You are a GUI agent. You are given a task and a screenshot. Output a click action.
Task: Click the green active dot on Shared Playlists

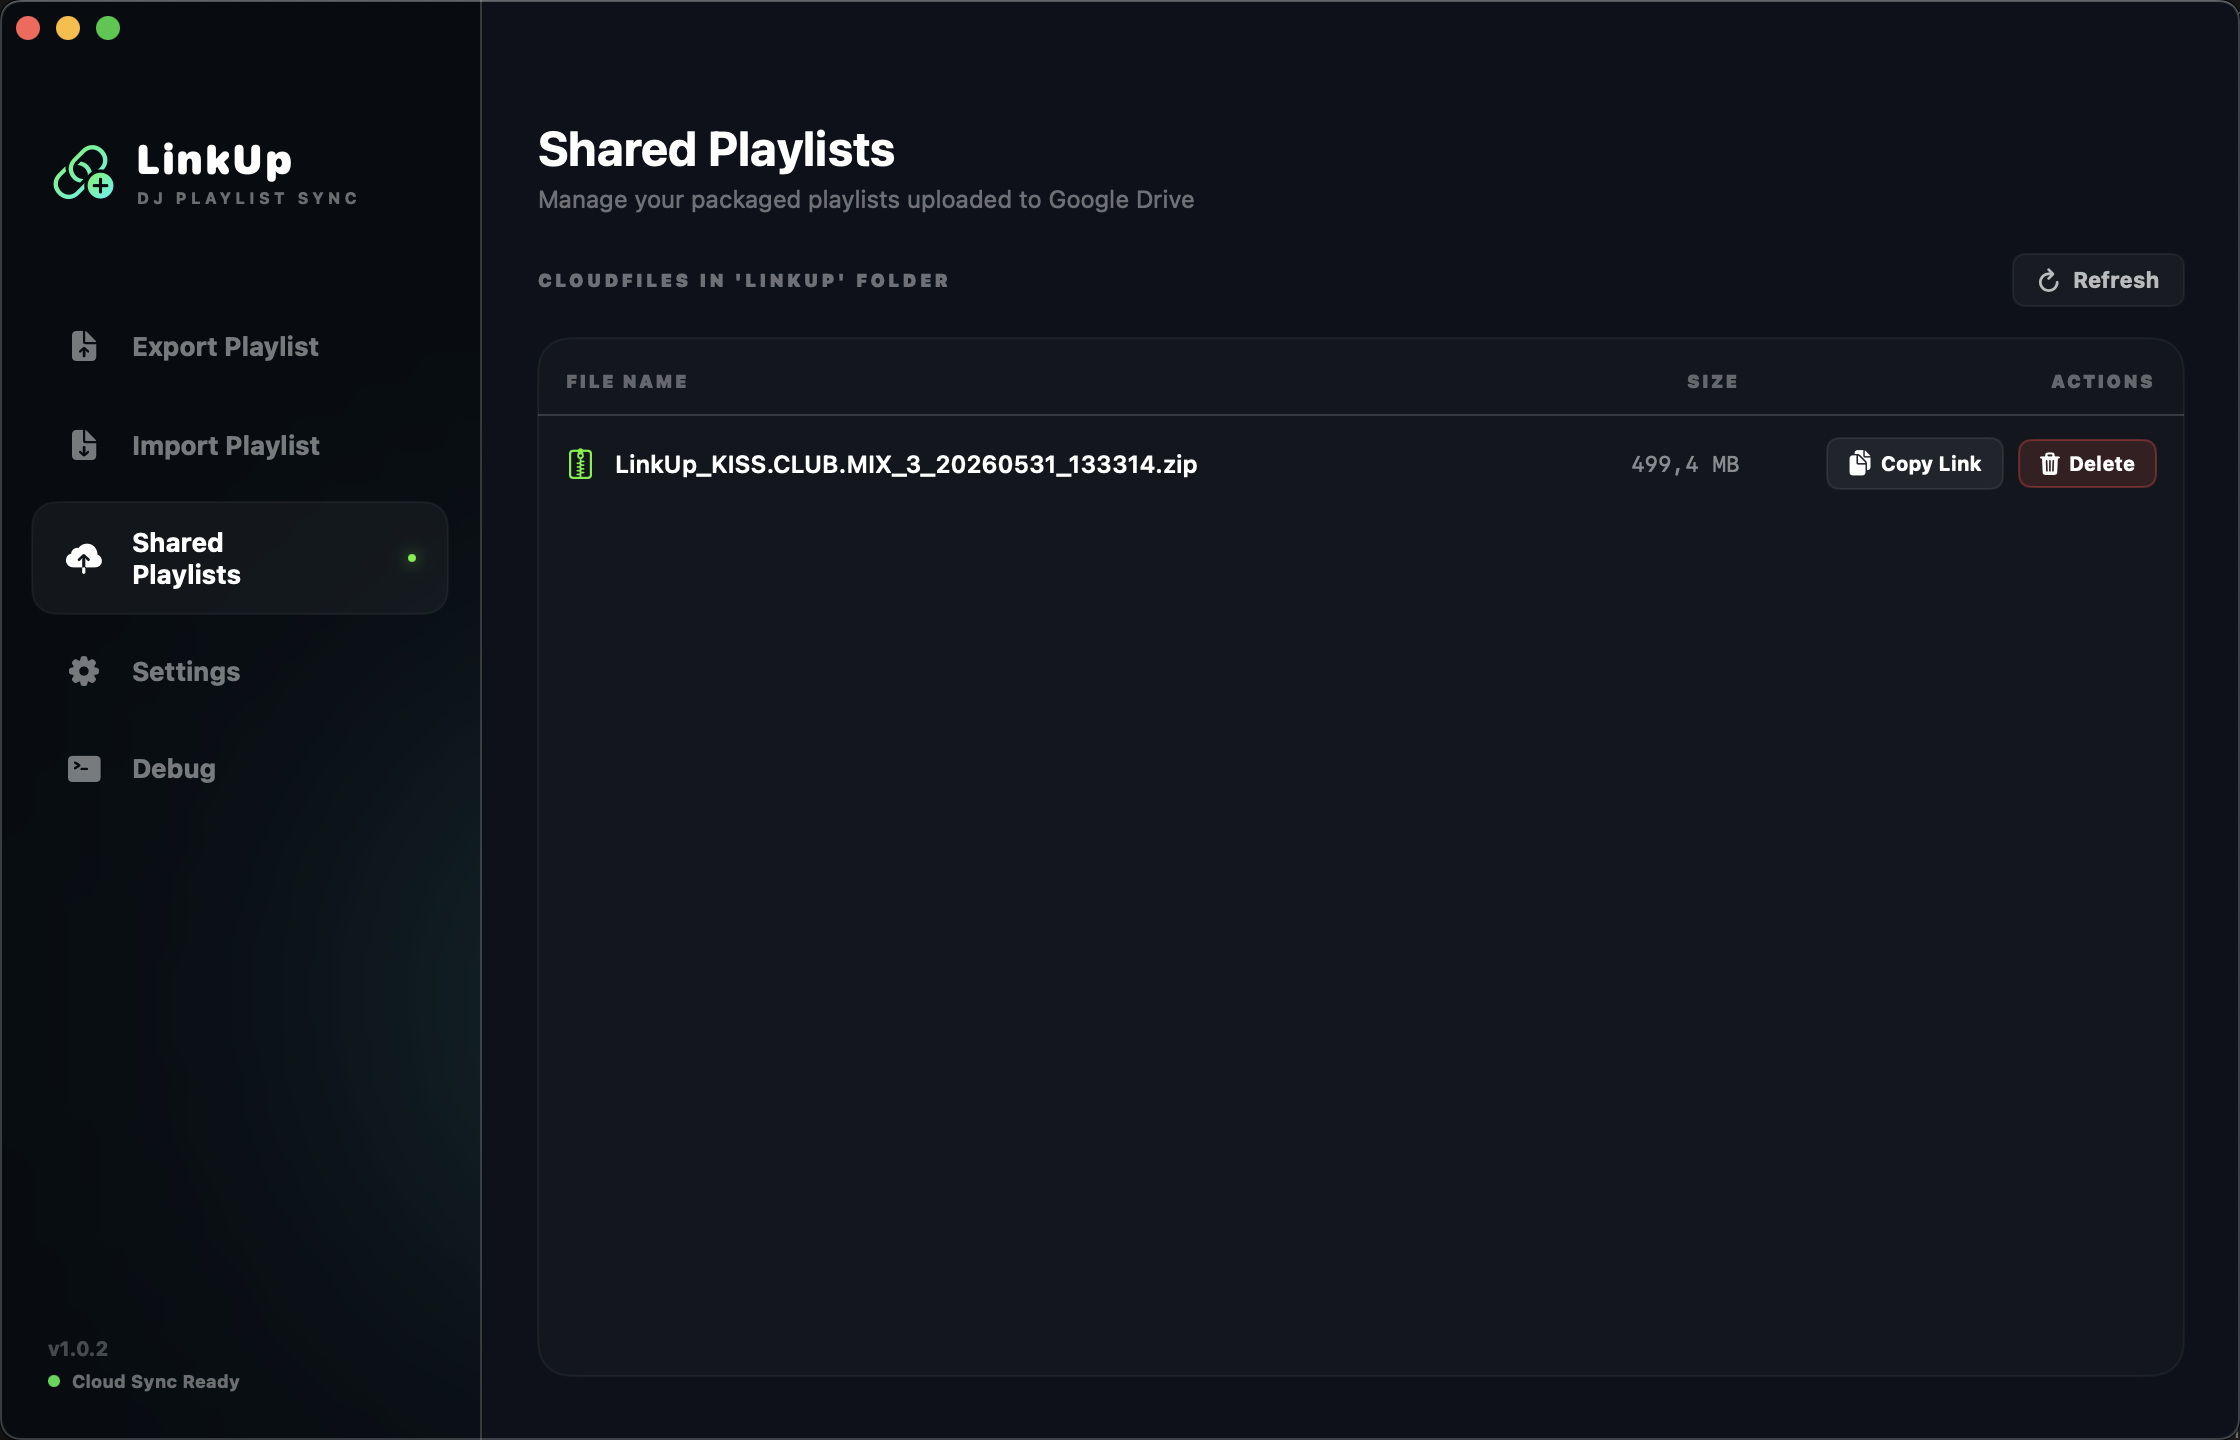(x=412, y=558)
